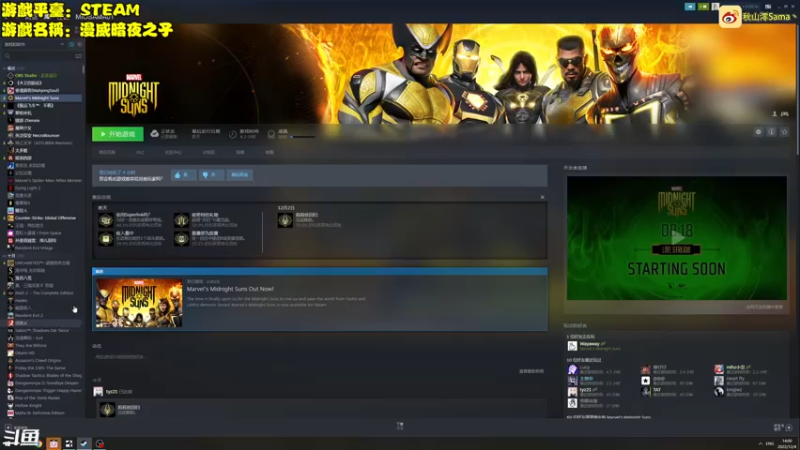Viewport: 800px width, 450px height.
Task: Click orange taskbar app icon
Action: pos(54,443)
